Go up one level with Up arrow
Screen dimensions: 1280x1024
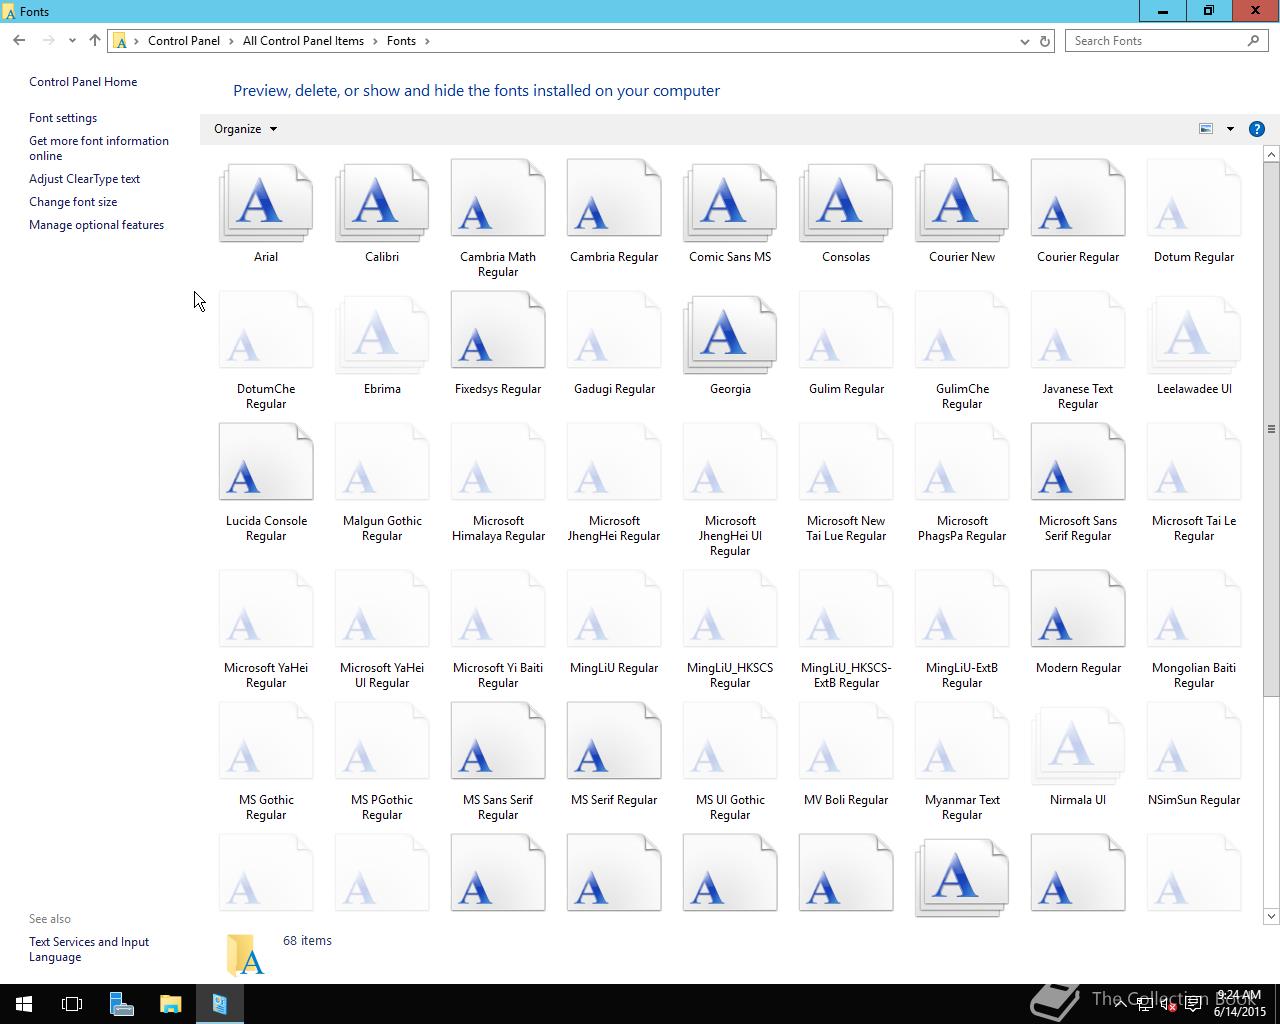click(x=94, y=41)
